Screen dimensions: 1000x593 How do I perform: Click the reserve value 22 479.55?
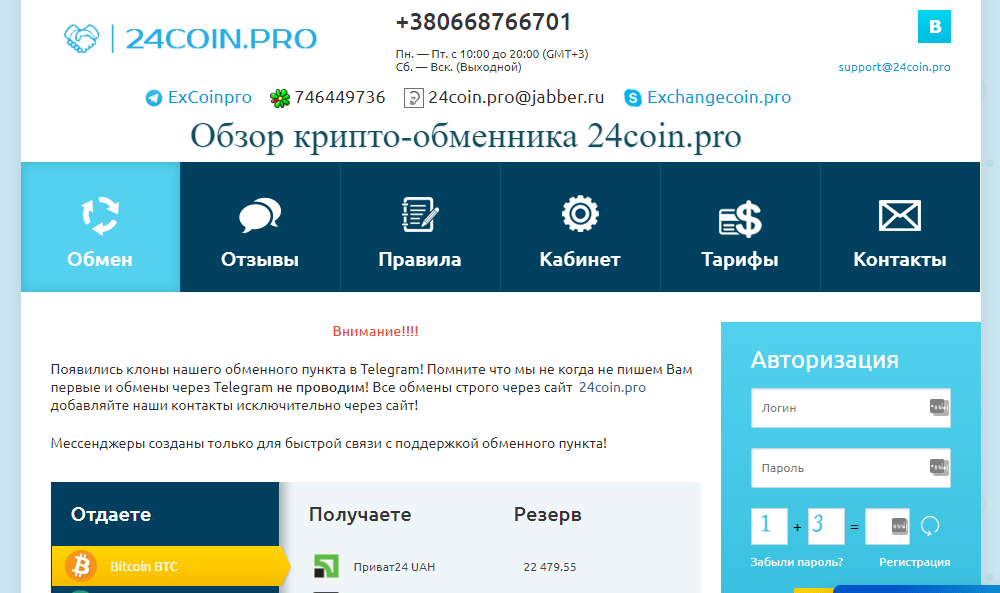(550, 567)
